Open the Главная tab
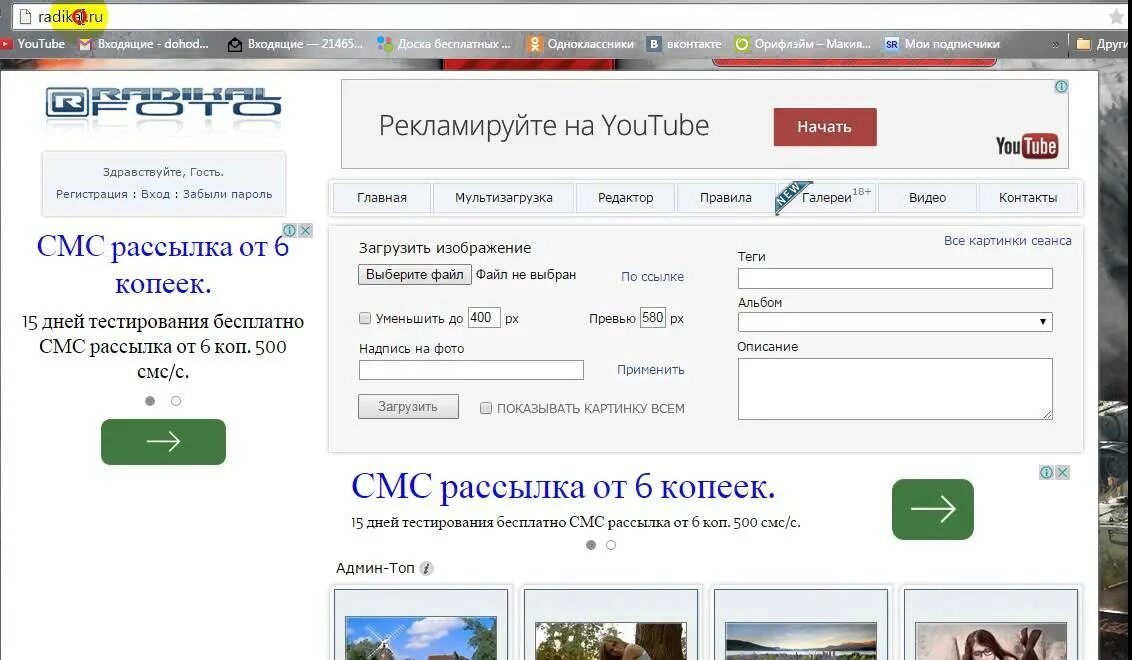The width and height of the screenshot is (1132, 660). [382, 198]
